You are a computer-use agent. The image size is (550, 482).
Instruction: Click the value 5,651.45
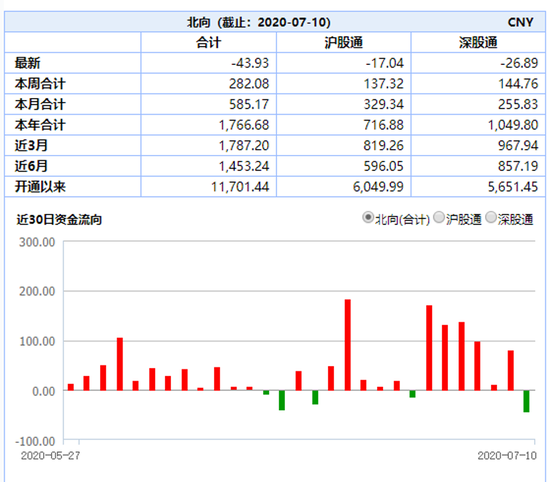click(x=513, y=187)
